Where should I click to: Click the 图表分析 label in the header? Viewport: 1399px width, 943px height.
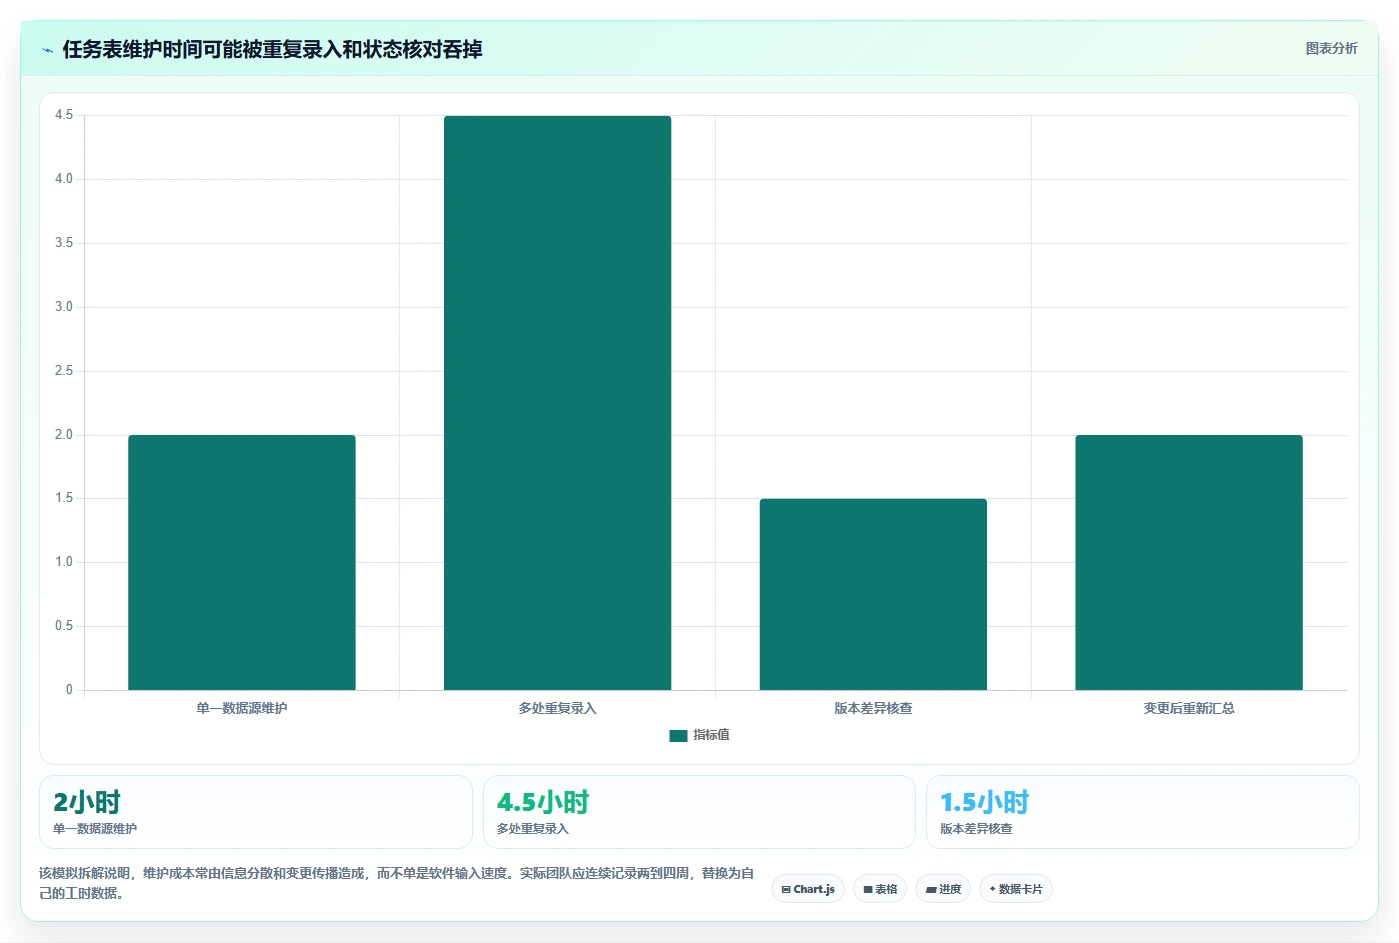[1331, 48]
